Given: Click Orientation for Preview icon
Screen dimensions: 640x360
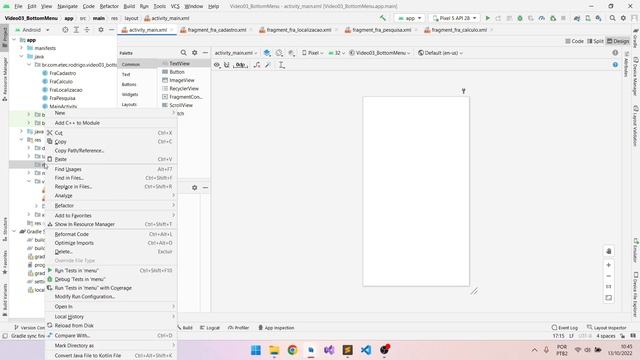Looking at the screenshot, I should point(279,53).
